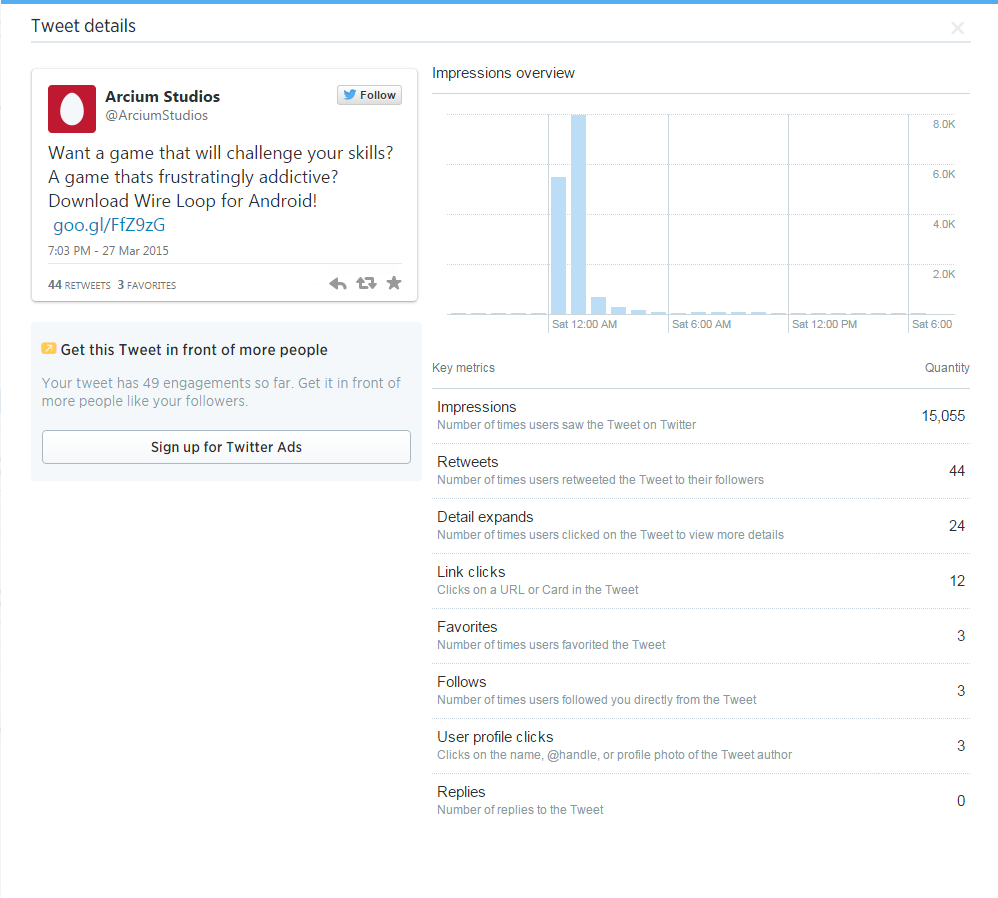The width and height of the screenshot is (998, 898).
Task: Click the Impressions overview heading
Action: (503, 73)
